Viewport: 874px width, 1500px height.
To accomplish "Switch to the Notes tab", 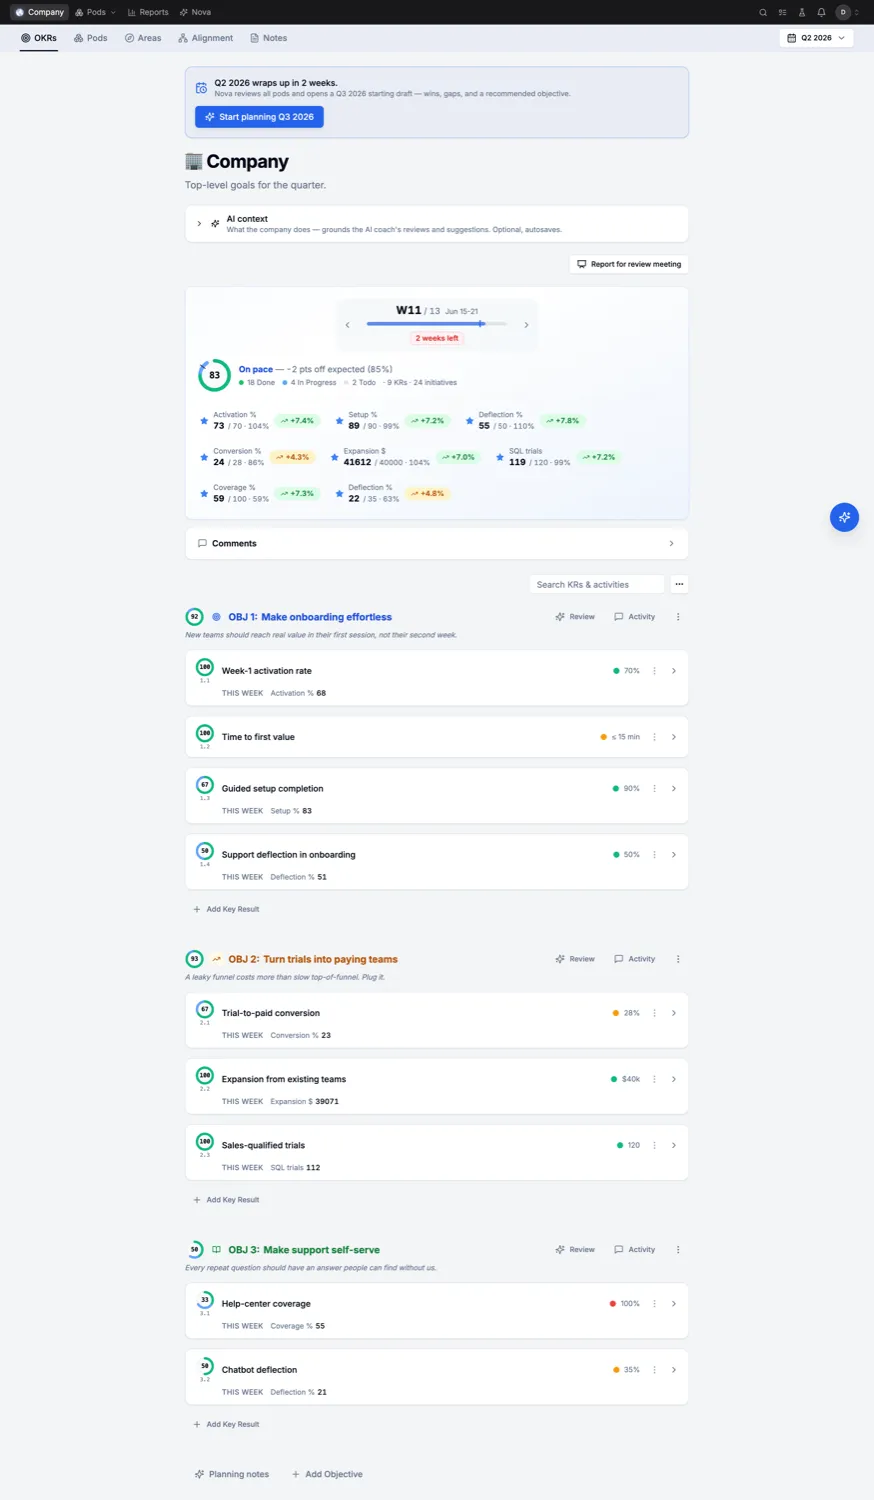I will point(268,38).
